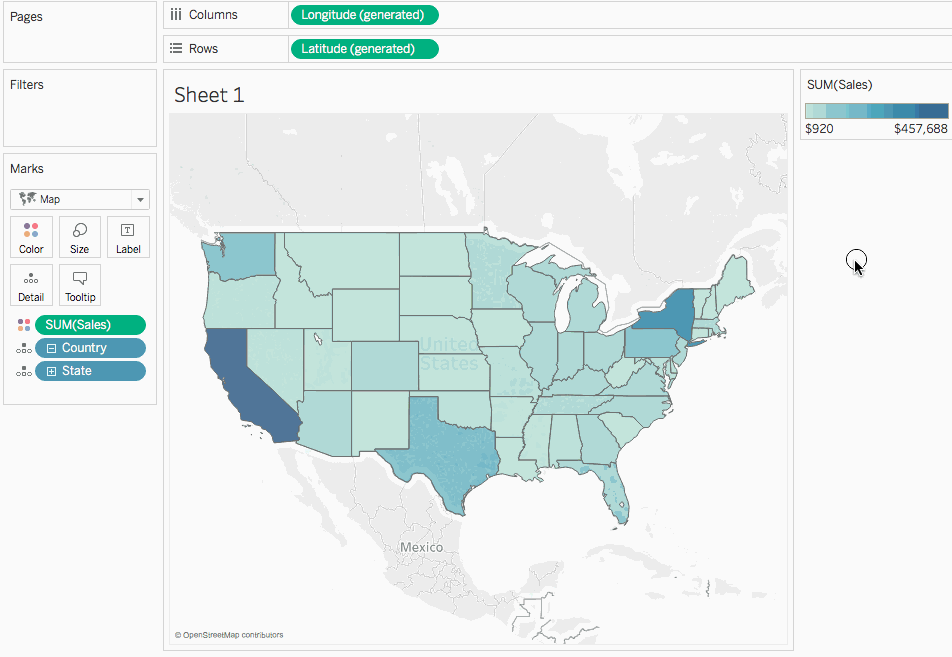Click the detail icon beside State pill
952x657 pixels.
(x=24, y=371)
